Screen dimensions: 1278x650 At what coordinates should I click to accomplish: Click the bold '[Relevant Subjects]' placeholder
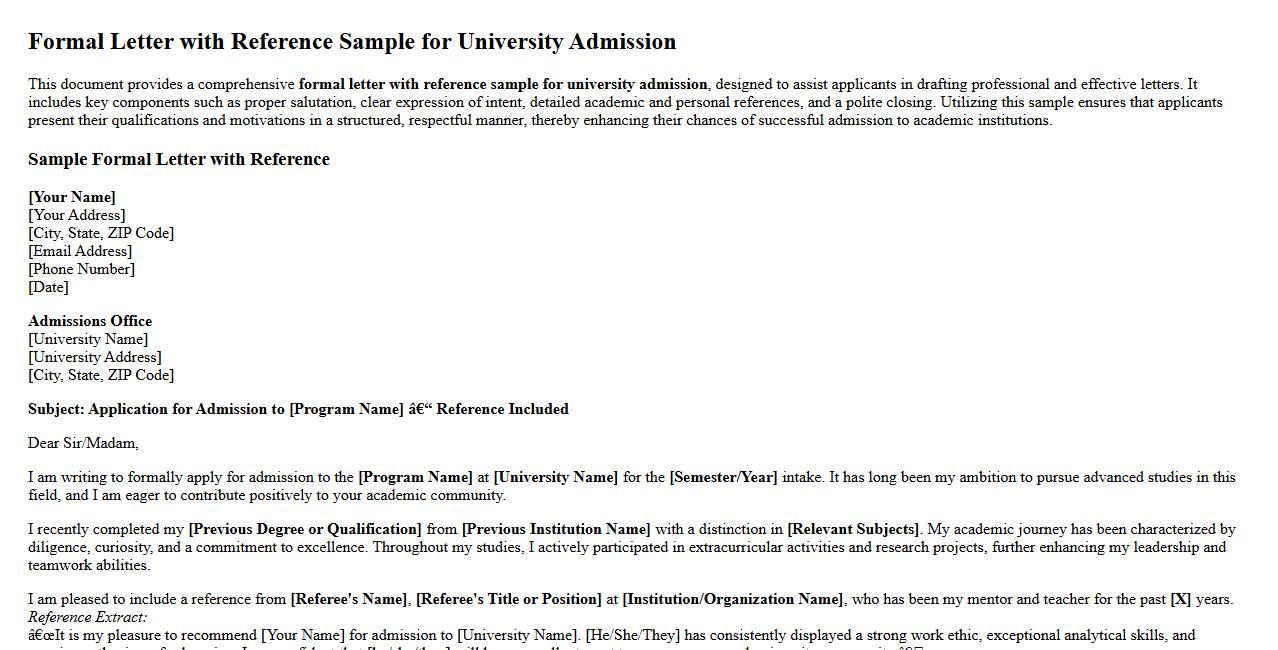[x=853, y=529]
